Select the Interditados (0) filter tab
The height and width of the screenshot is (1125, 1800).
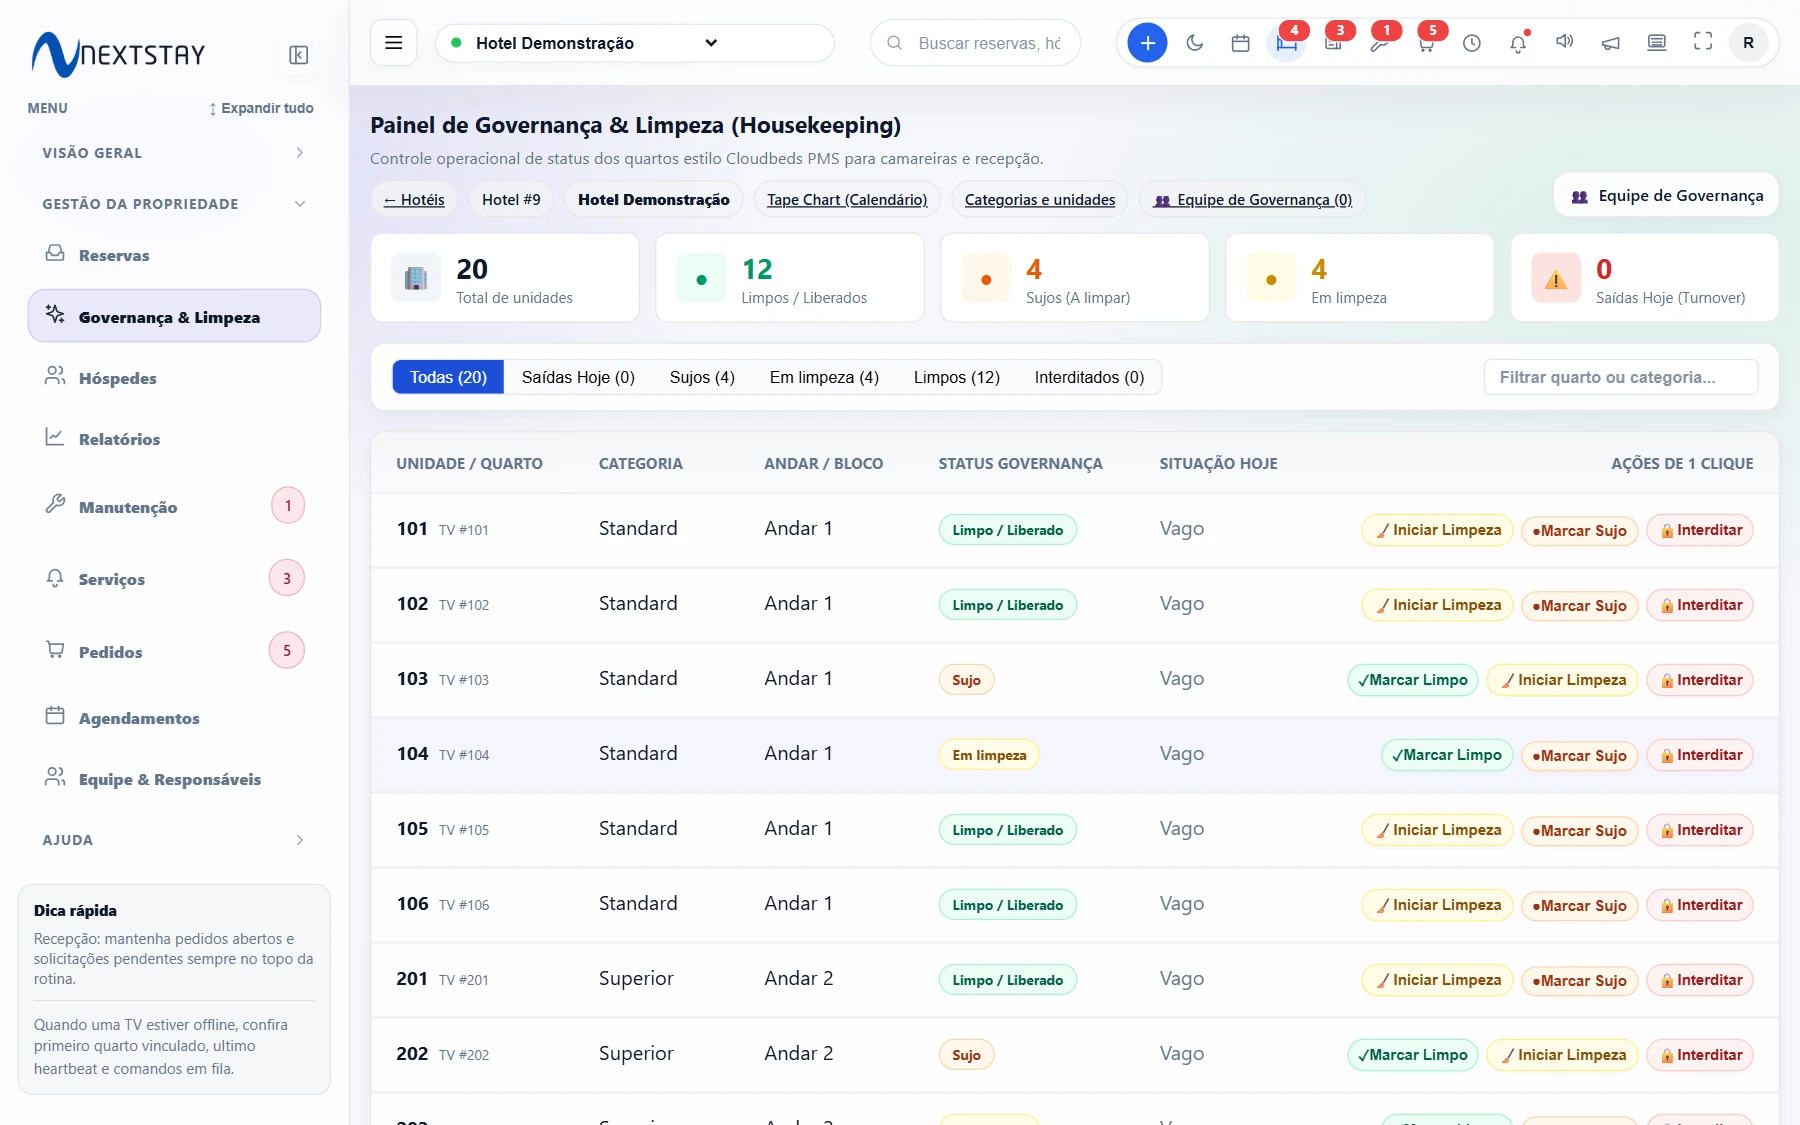coord(1089,377)
